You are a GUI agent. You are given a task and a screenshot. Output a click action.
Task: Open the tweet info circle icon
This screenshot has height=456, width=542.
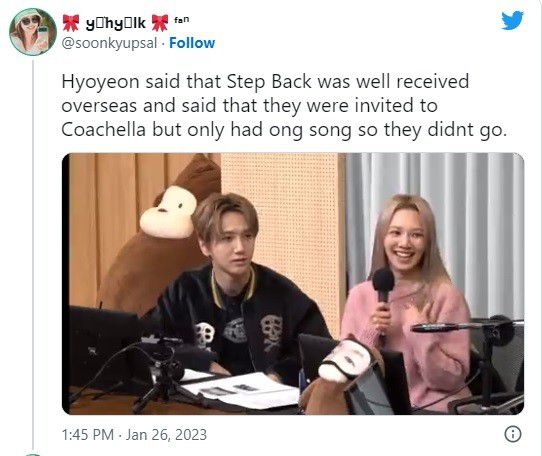click(513, 434)
